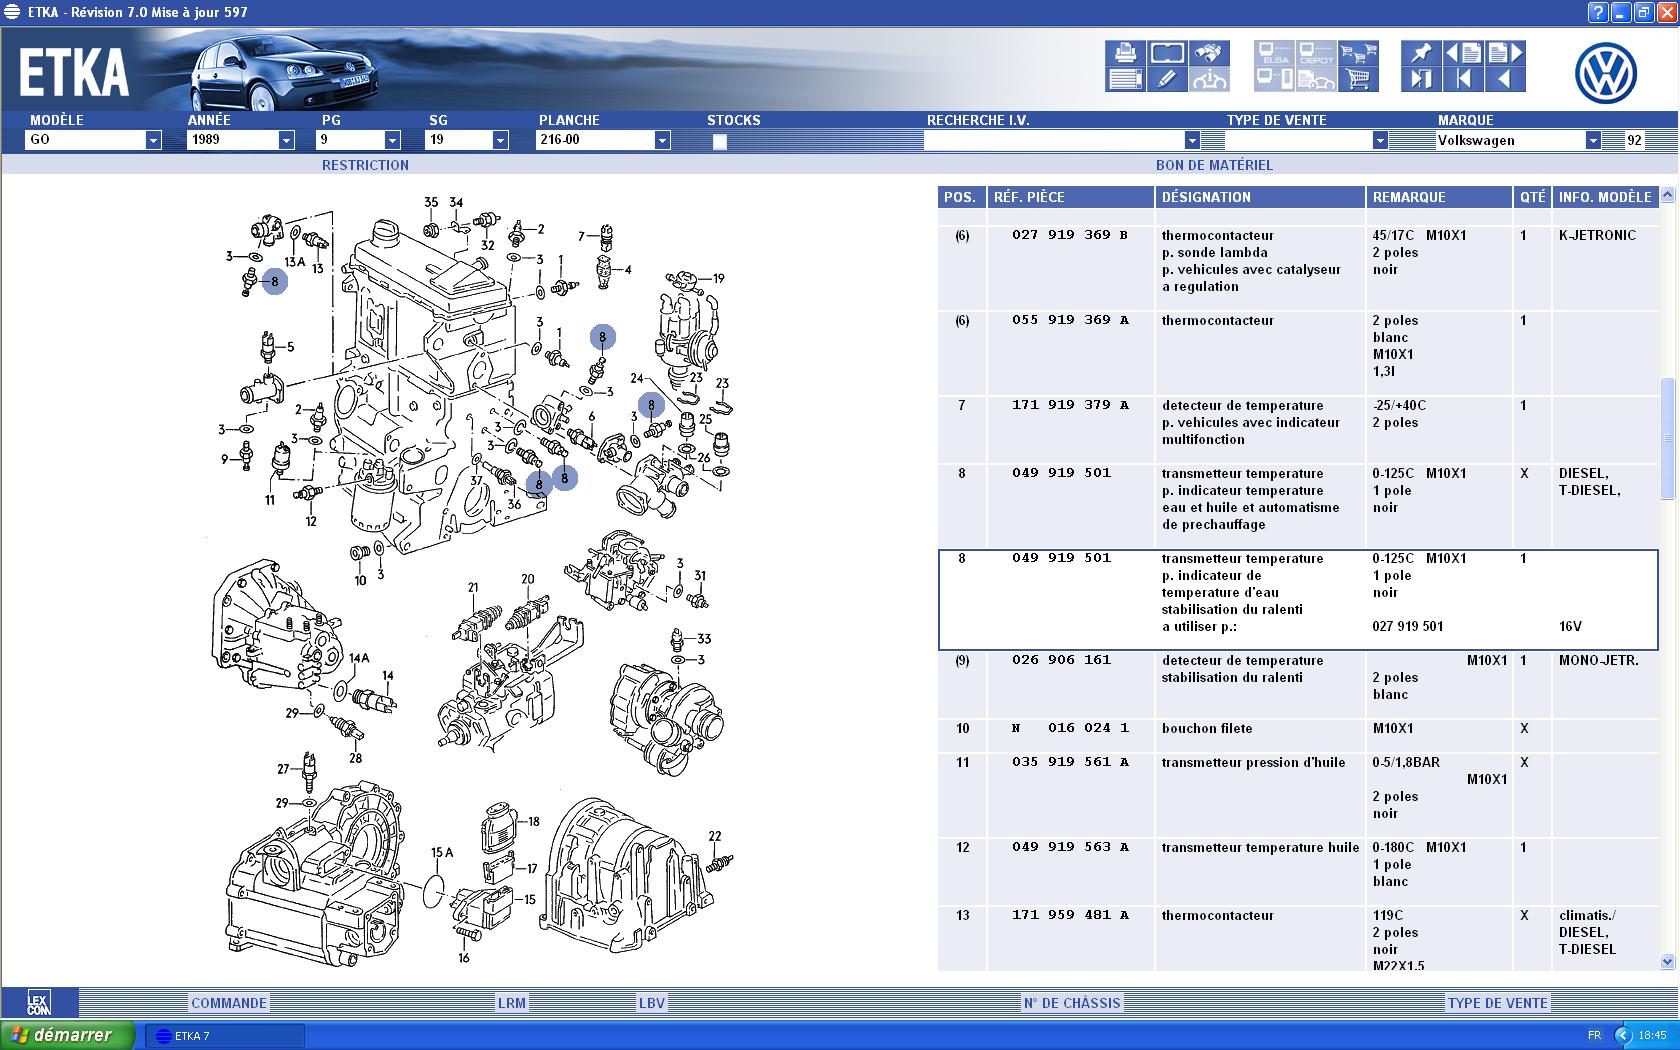Viewport: 1680px width, 1050px height.
Task: Click TYPE DE VENTE button in bottom bar
Action: pos(1498,1003)
